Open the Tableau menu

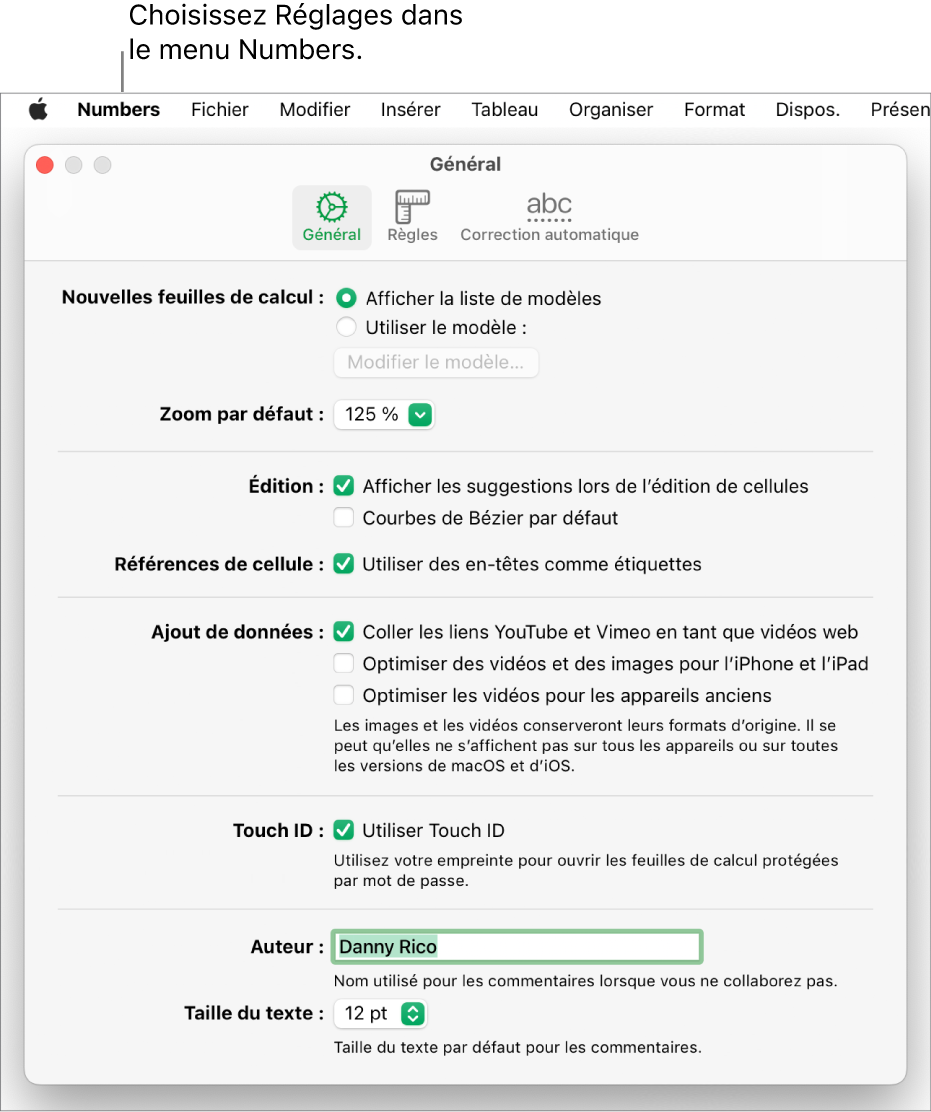pyautogui.click(x=505, y=110)
